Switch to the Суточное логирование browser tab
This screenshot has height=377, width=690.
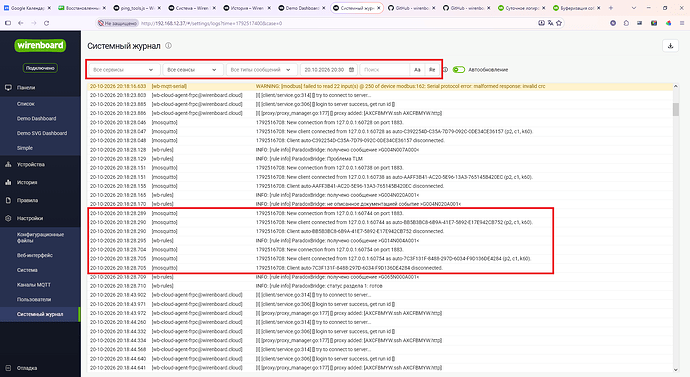[x=522, y=8]
